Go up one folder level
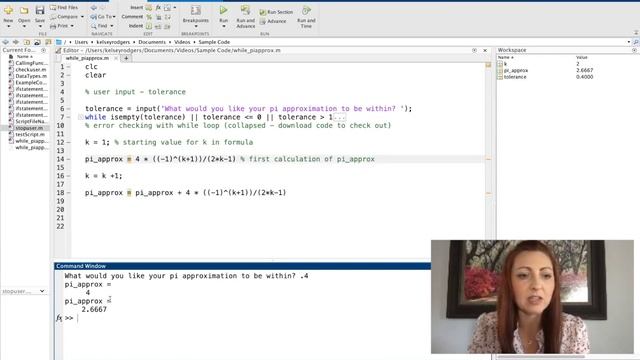Image resolution: width=640 pixels, height=360 pixels. (27, 42)
